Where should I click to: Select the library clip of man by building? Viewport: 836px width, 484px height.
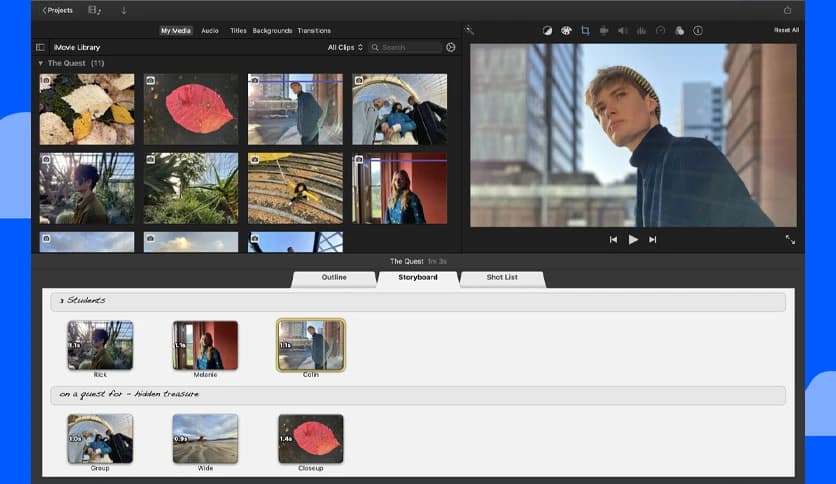295,109
